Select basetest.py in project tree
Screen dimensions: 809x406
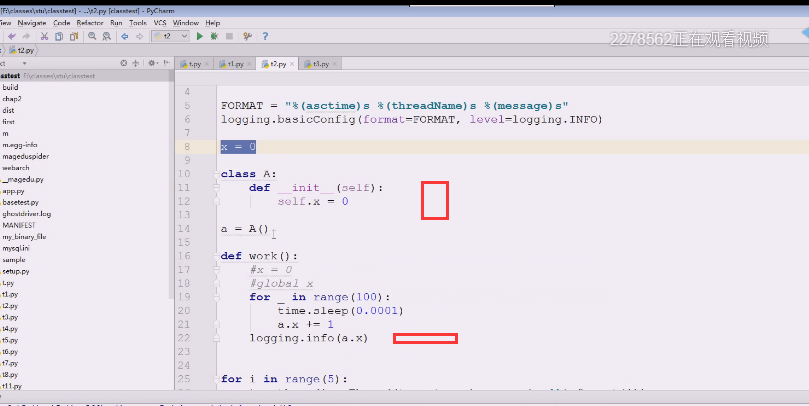[20, 202]
